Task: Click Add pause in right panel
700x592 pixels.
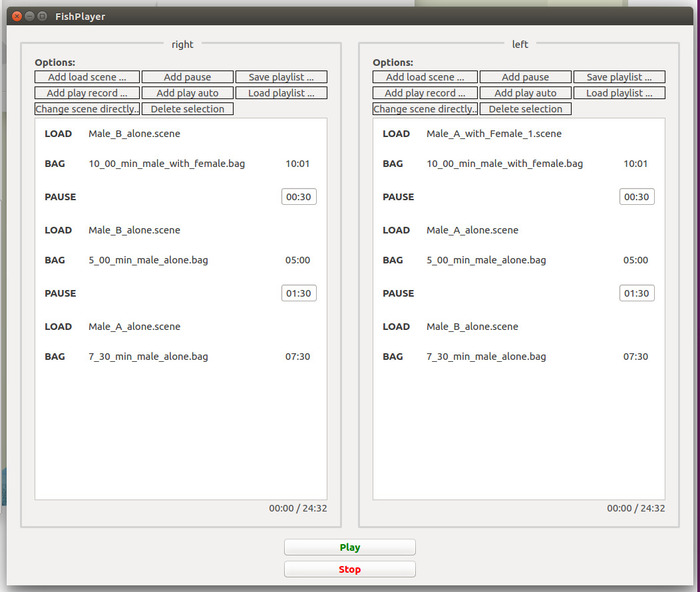Action: tap(188, 77)
